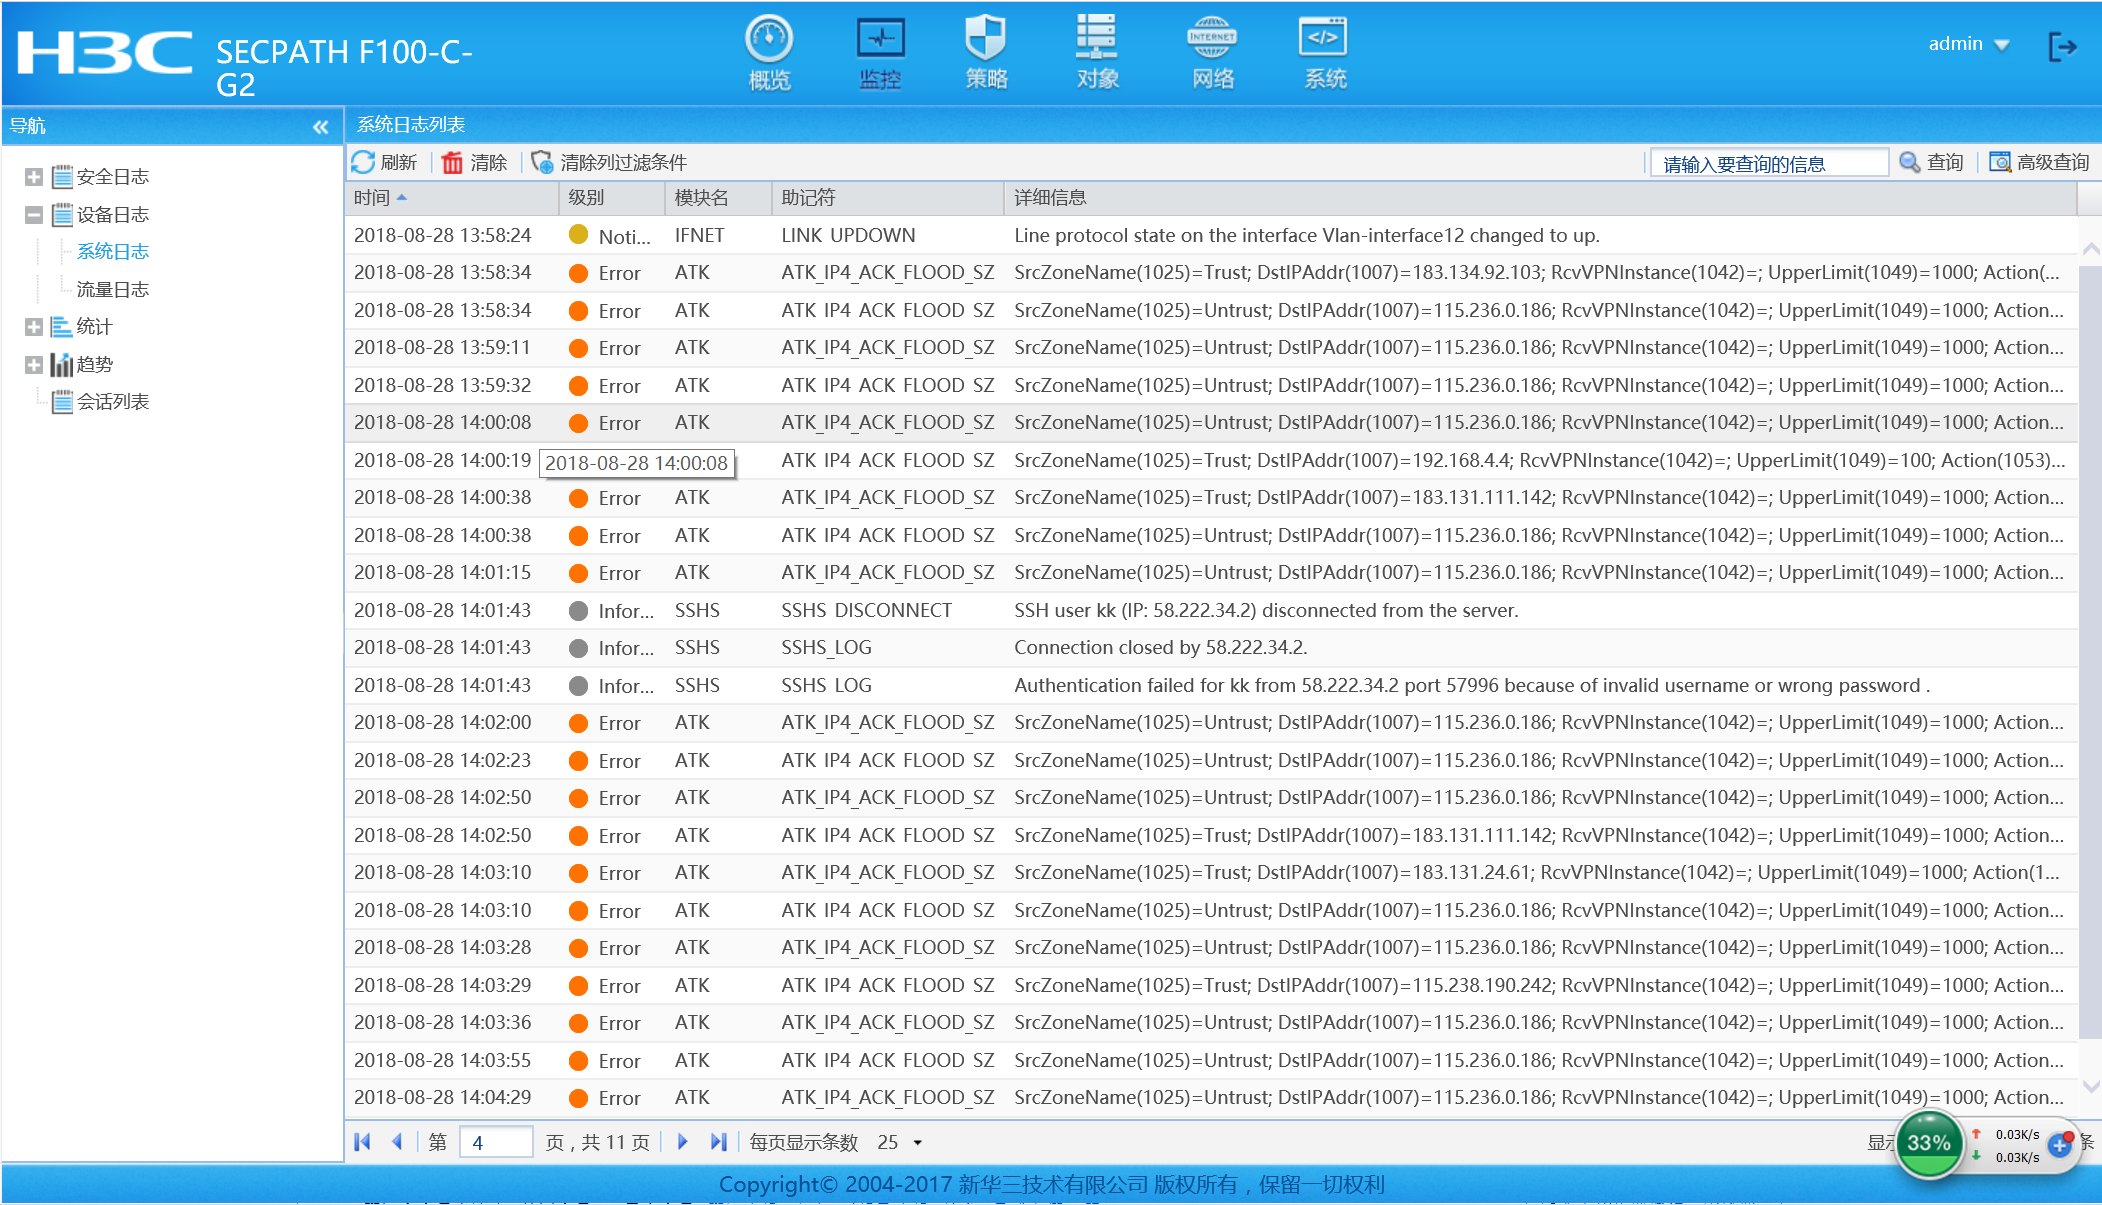This screenshot has width=2102, height=1205.
Task: Open the 每页显示条数 page size dropdown
Action: click(x=917, y=1143)
